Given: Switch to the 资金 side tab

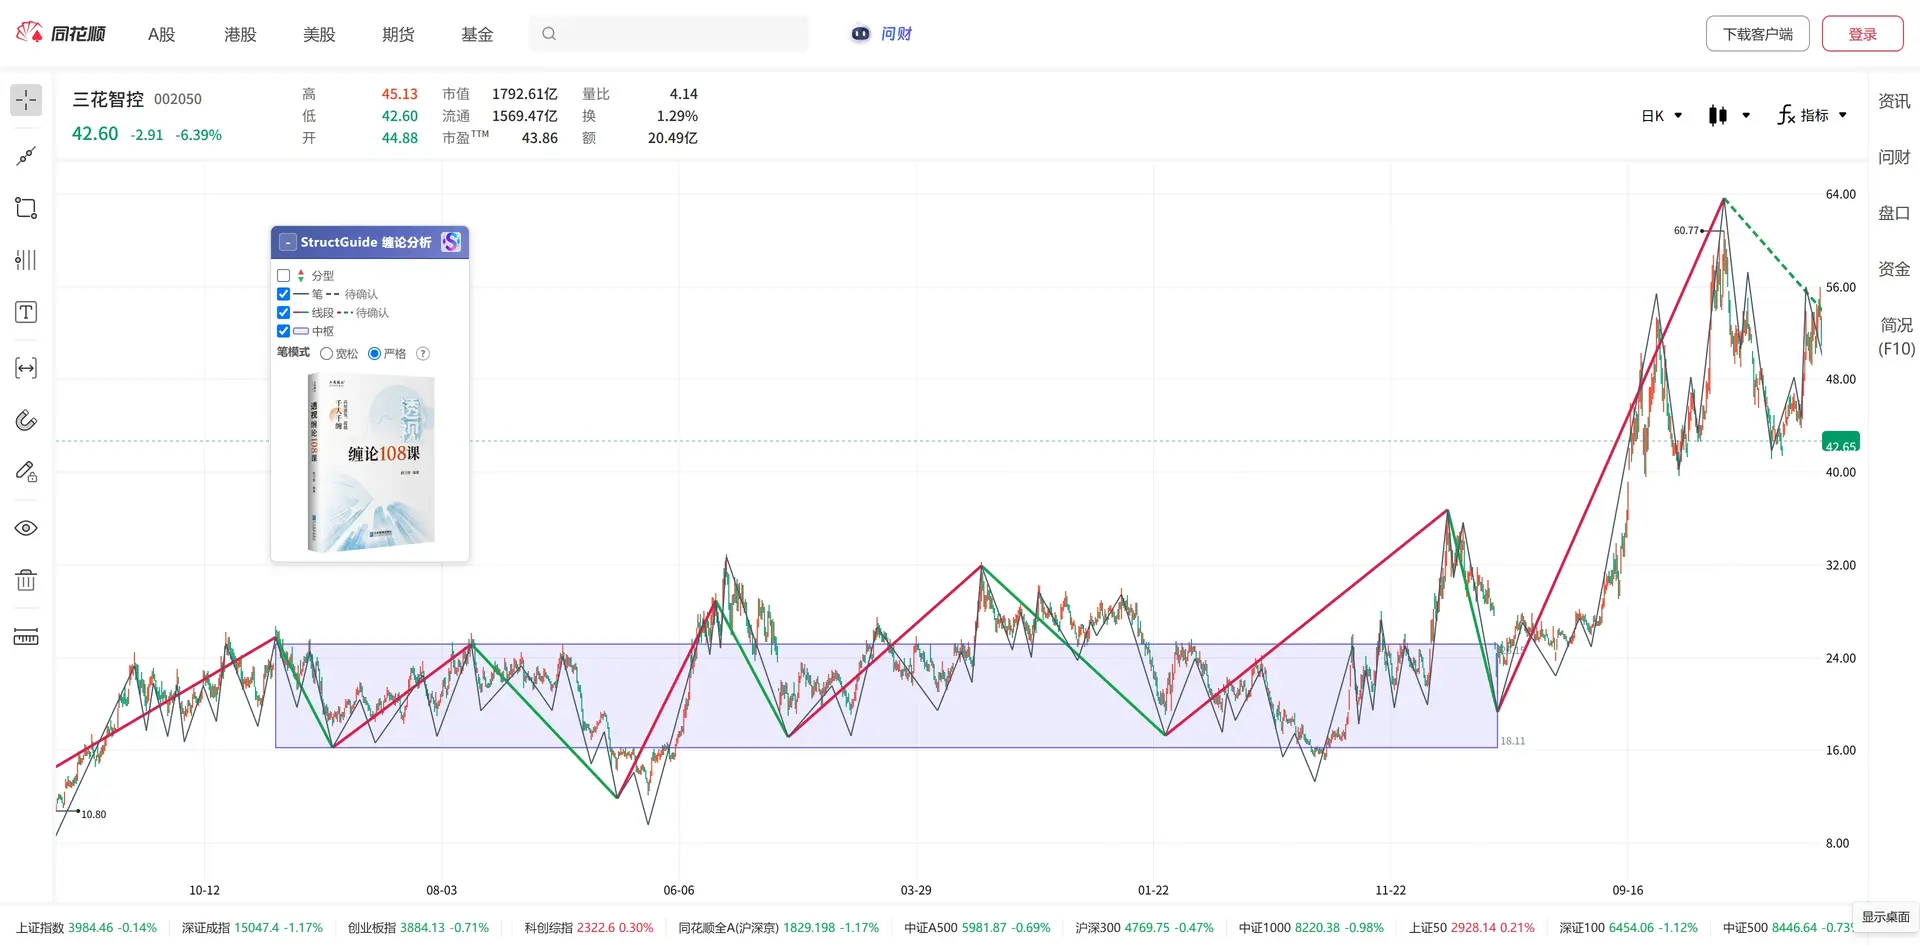Looking at the screenshot, I should point(1894,269).
